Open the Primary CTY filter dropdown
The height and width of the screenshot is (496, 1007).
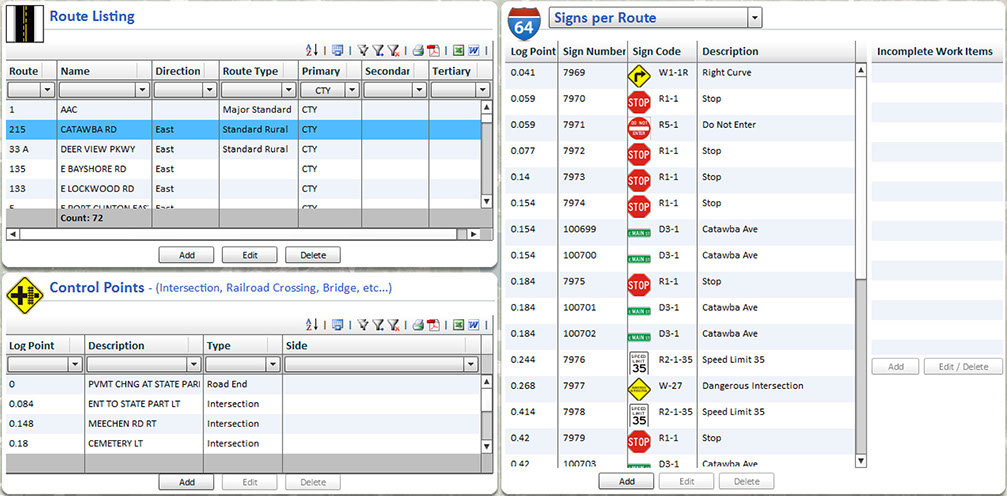coord(353,90)
